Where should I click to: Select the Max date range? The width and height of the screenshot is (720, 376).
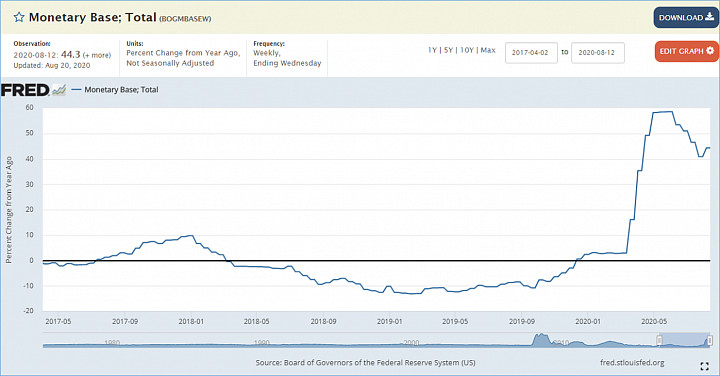[x=488, y=50]
